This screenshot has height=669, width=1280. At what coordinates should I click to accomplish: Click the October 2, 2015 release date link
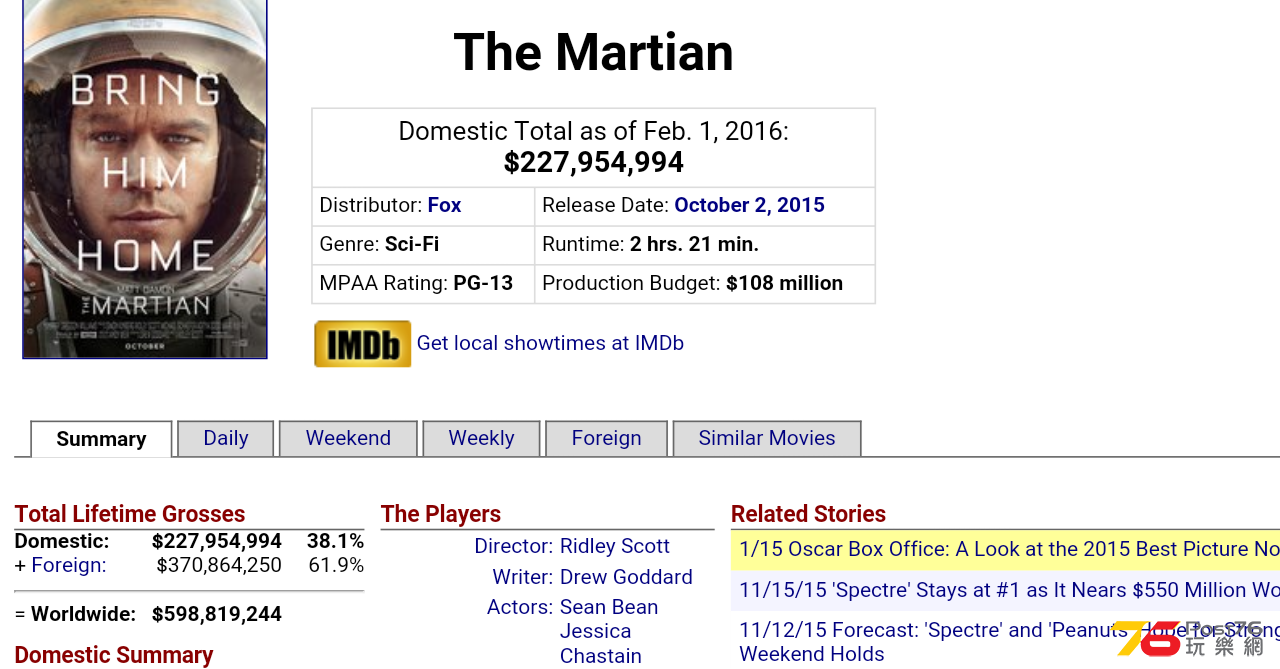coord(749,205)
